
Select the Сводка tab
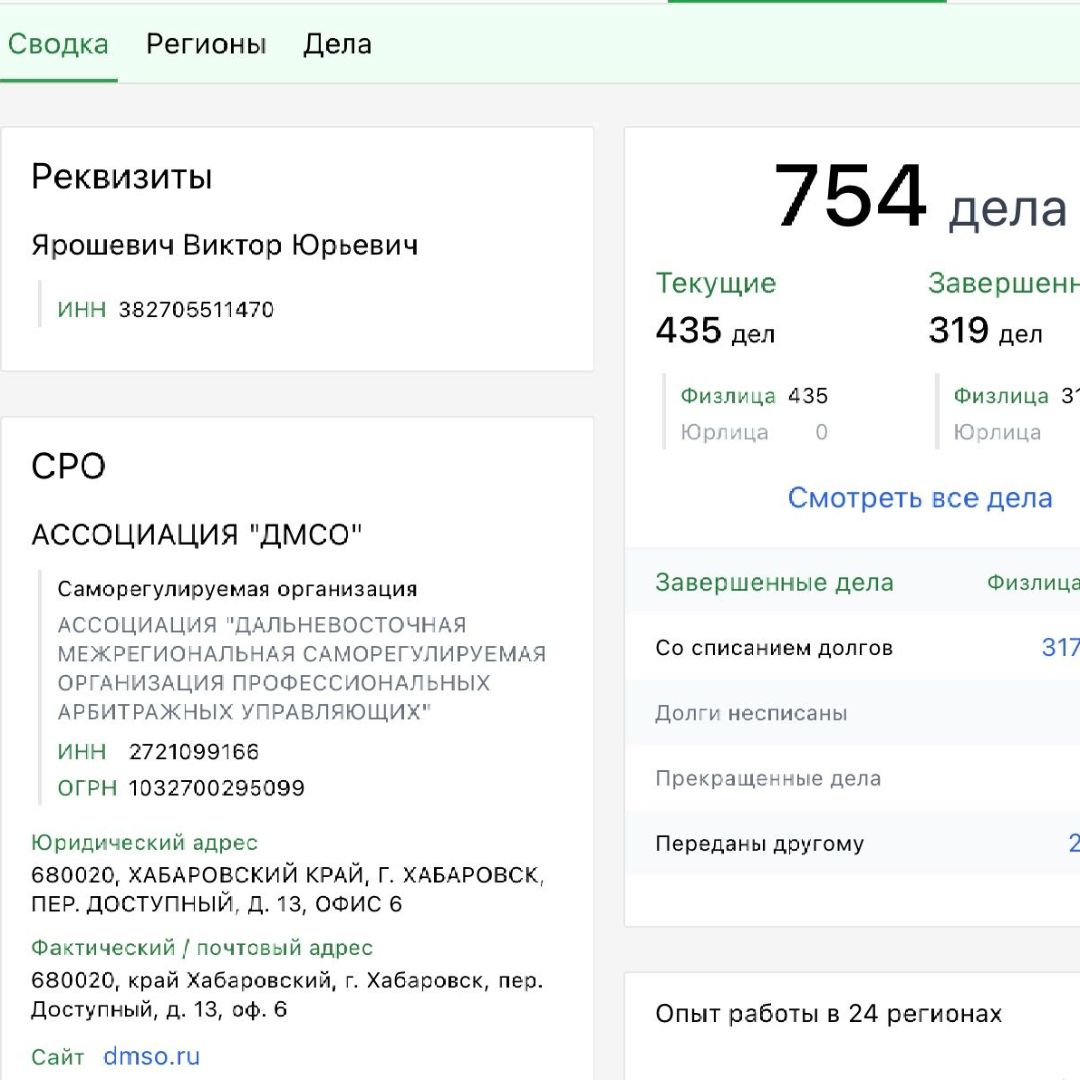tap(58, 44)
